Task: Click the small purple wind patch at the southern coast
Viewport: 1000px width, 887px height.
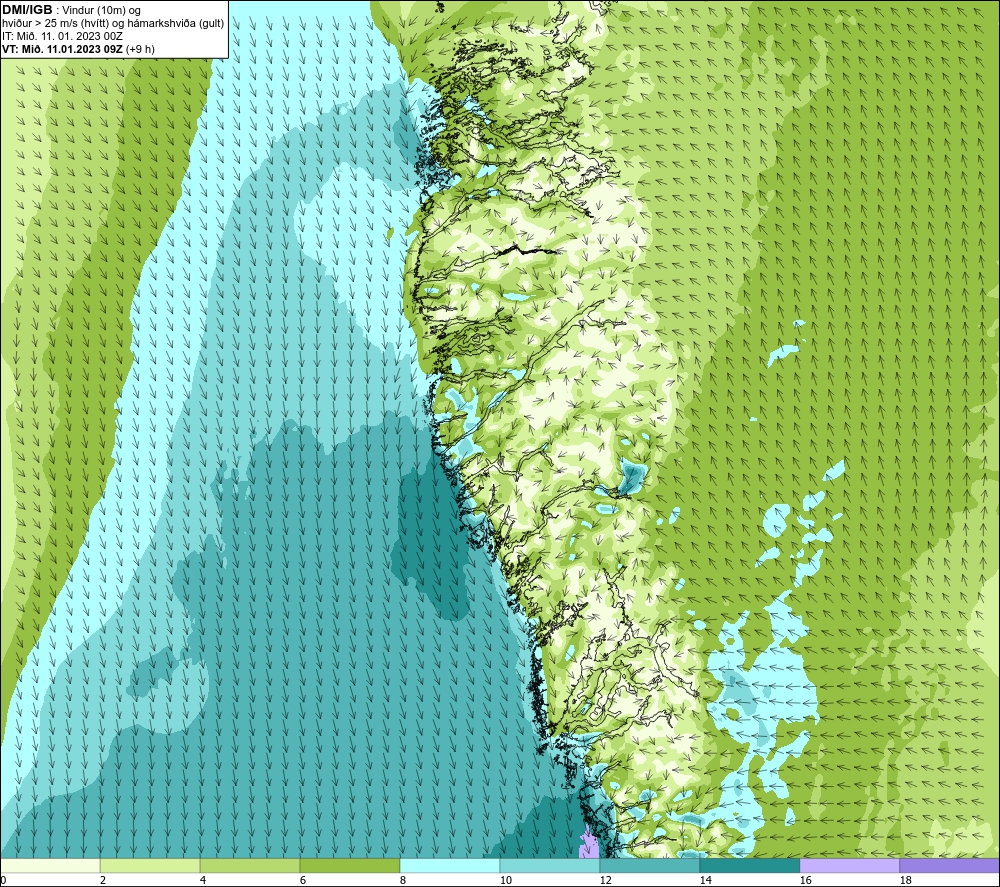Action: [x=588, y=843]
